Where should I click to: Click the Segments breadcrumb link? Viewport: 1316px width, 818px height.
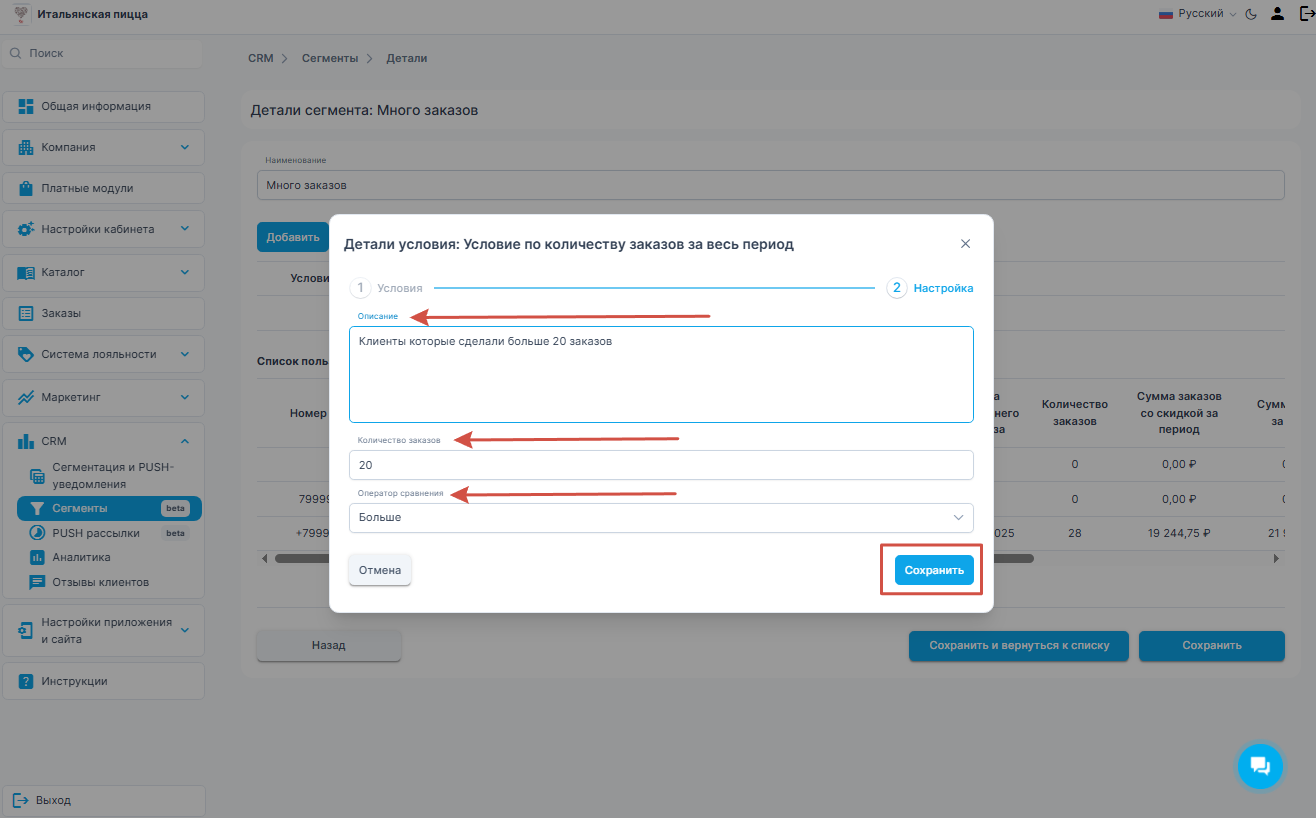(330, 58)
